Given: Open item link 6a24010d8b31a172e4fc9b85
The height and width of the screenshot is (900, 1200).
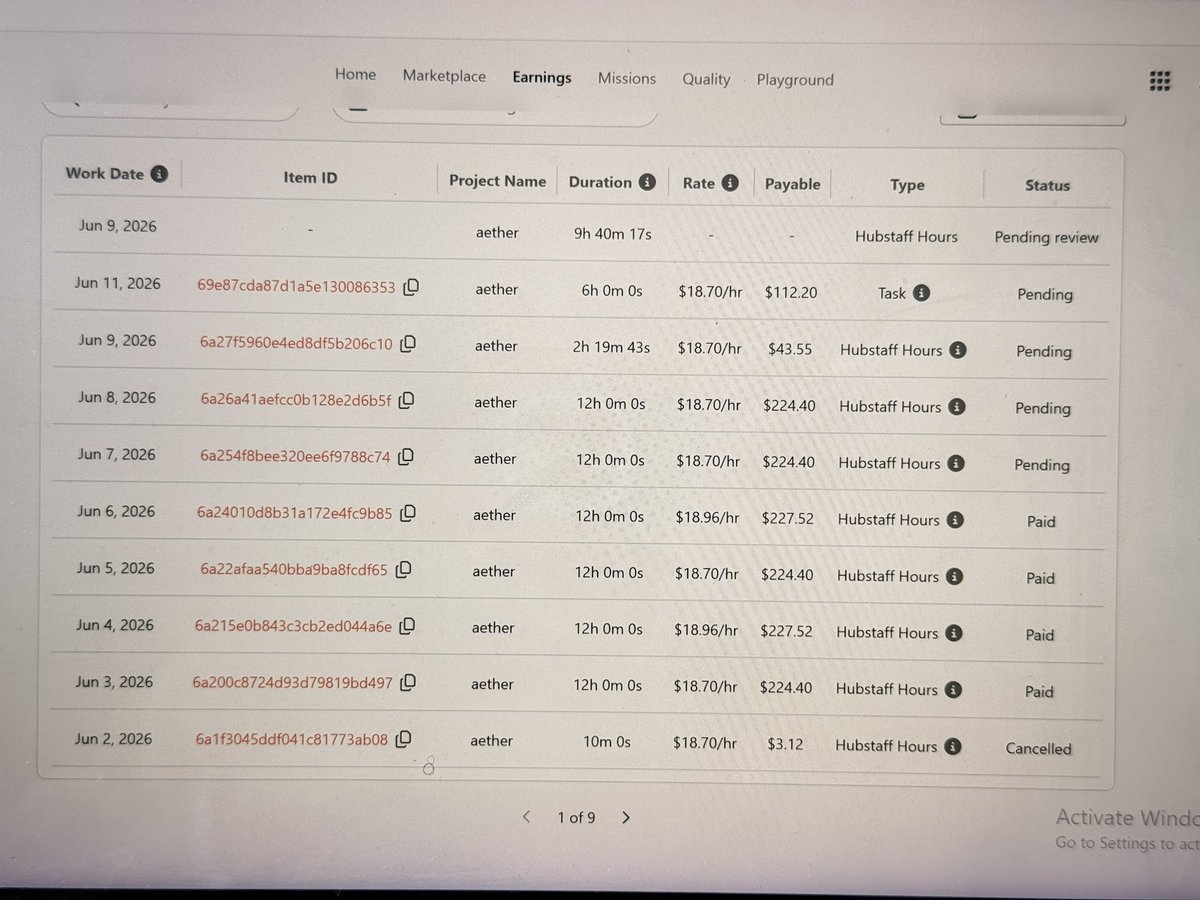Looking at the screenshot, I should 295,514.
